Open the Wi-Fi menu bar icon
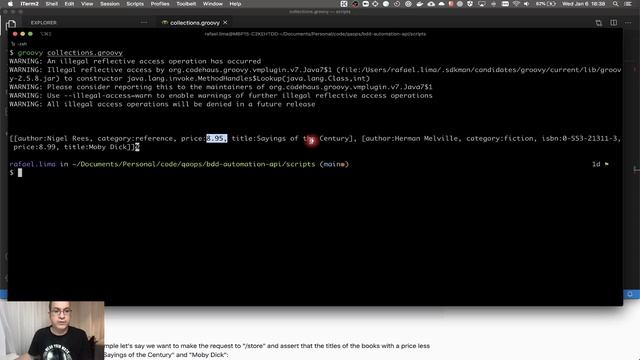The height and width of the screenshot is (360, 640). click(x=516, y=4)
